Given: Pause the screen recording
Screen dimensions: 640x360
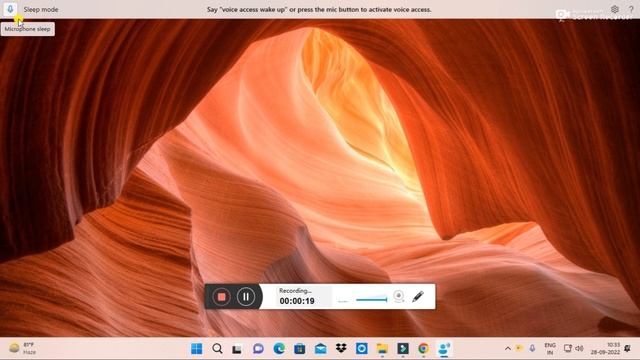Looking at the screenshot, I should (x=246, y=297).
